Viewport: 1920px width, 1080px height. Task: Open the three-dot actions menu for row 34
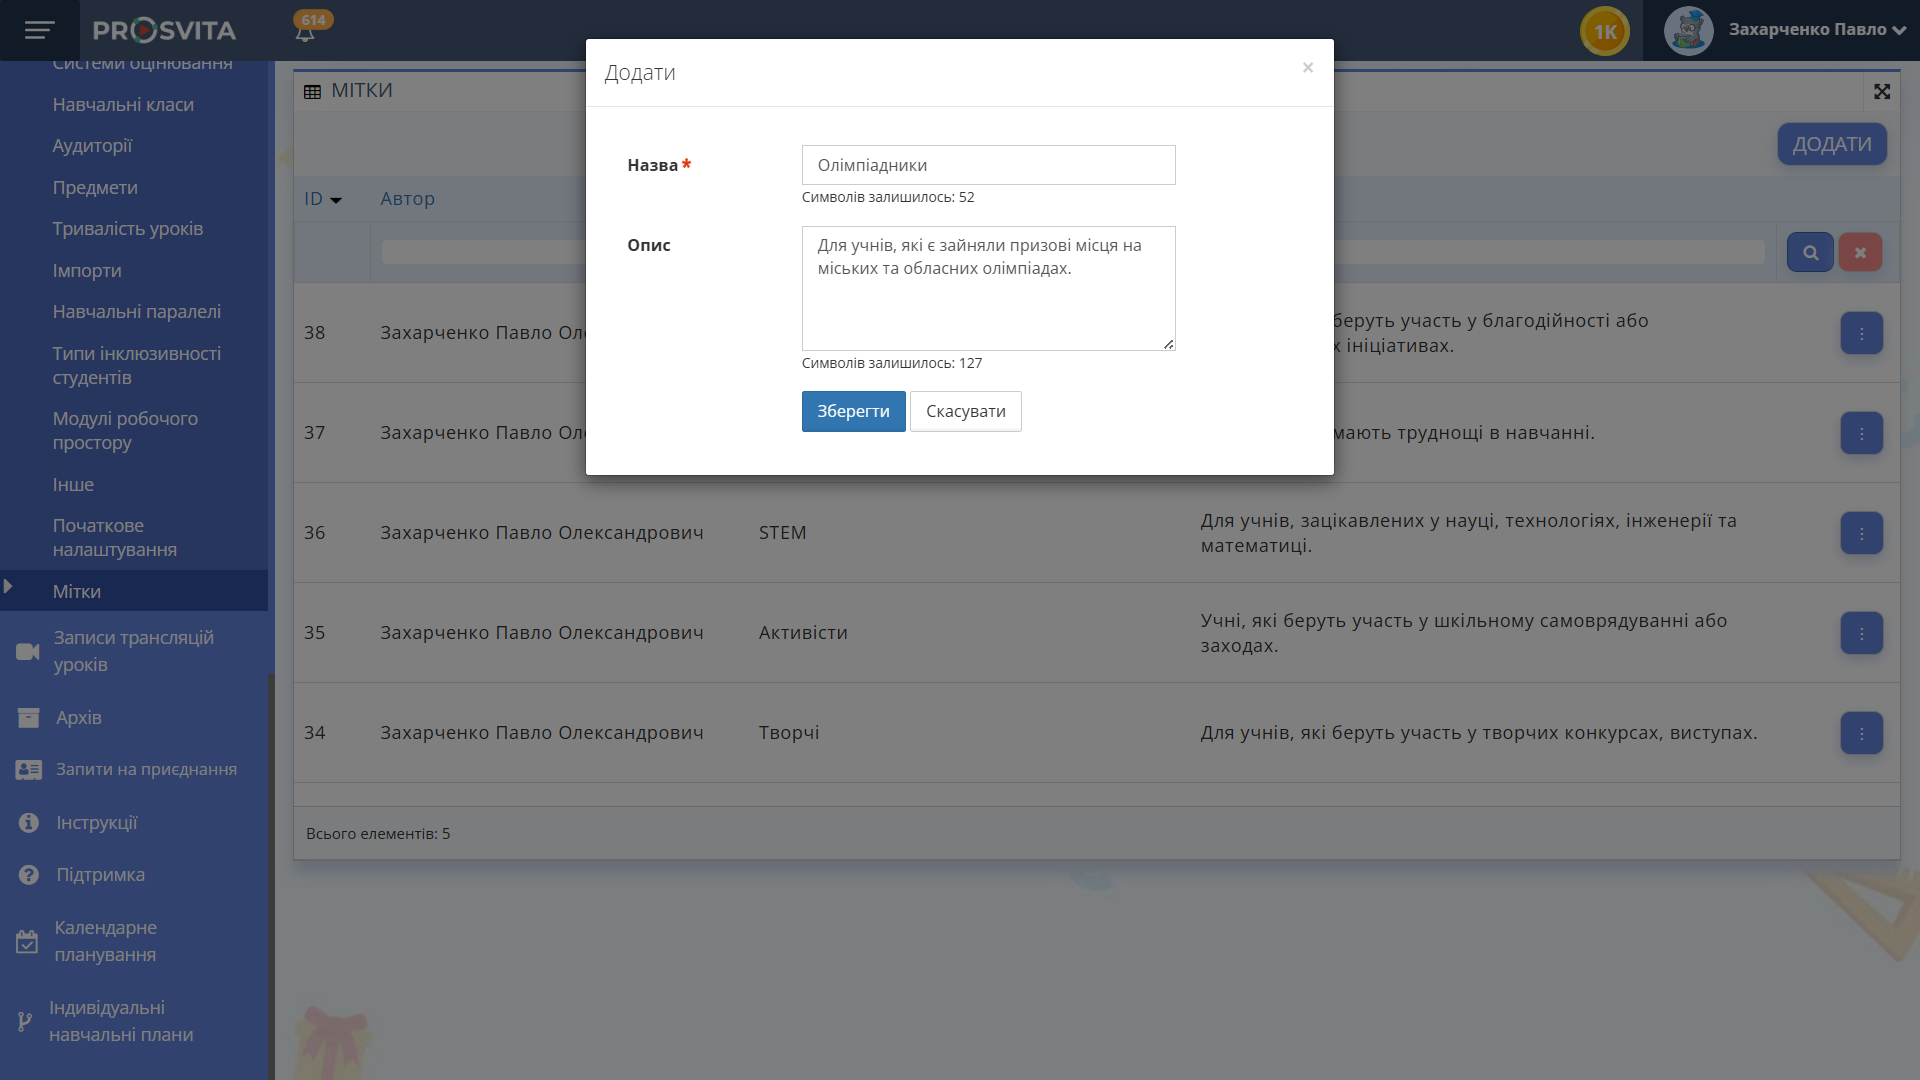tap(1861, 733)
